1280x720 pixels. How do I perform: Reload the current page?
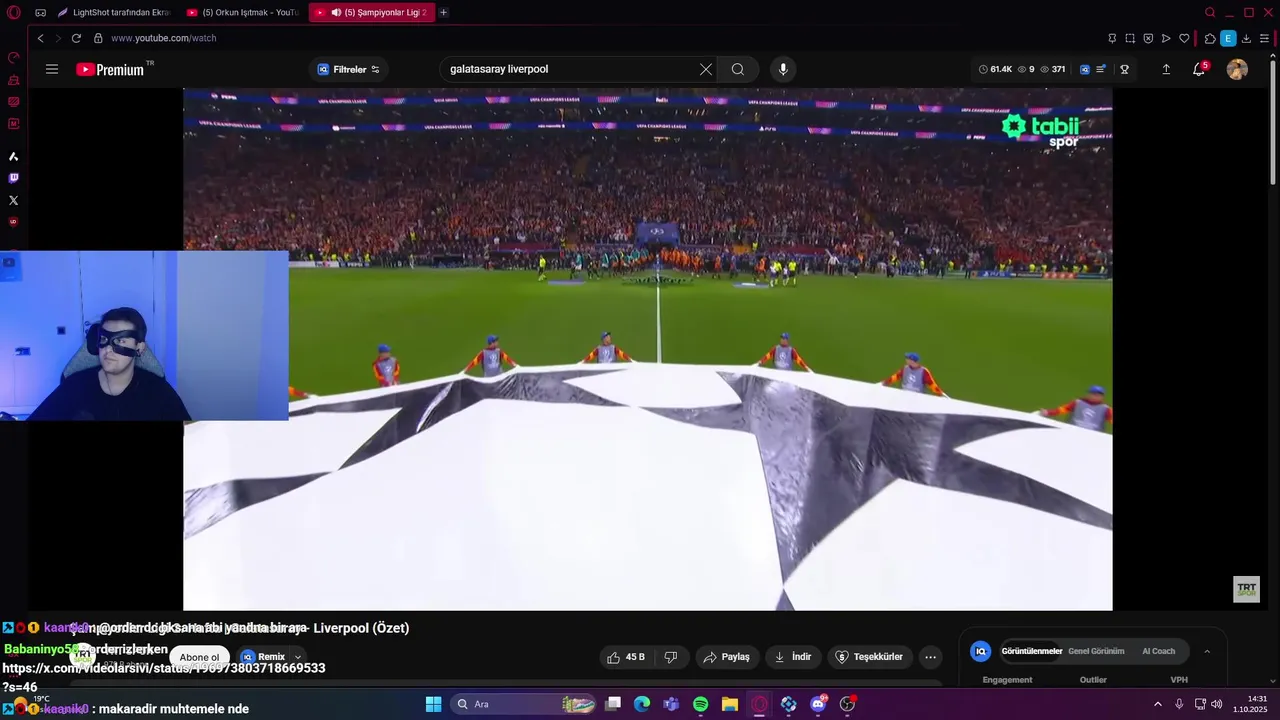click(76, 38)
